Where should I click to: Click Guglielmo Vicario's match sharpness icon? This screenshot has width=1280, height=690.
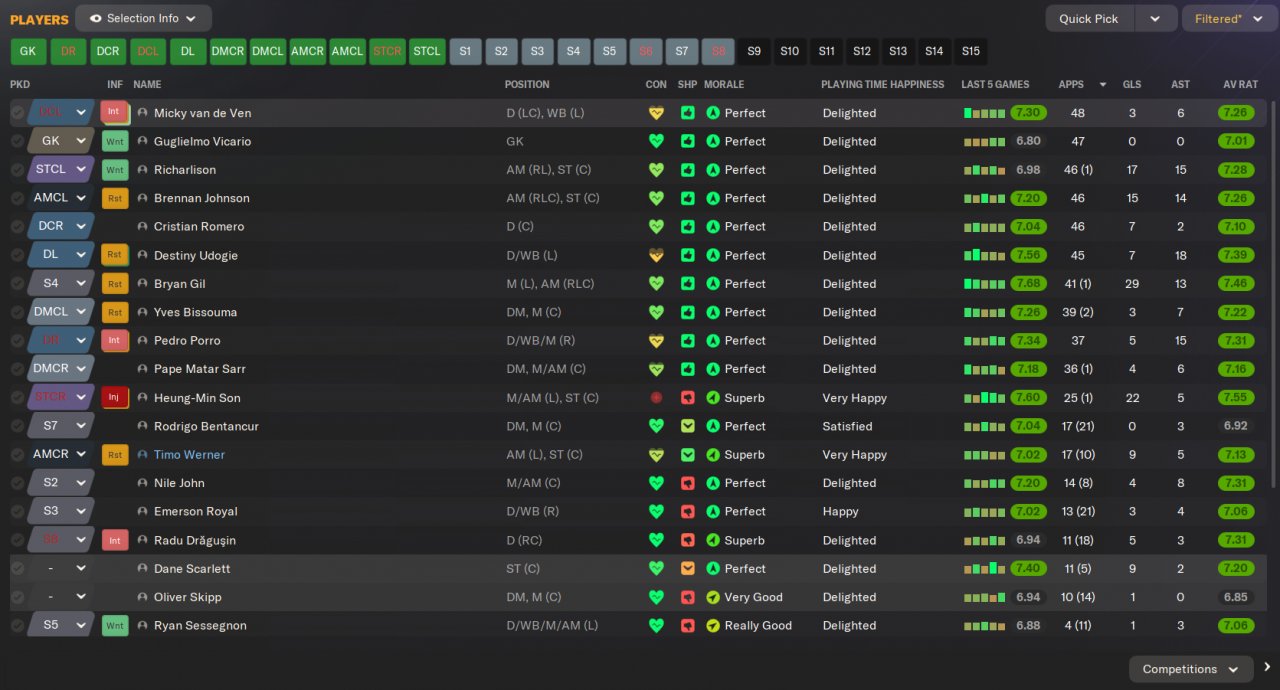[687, 141]
